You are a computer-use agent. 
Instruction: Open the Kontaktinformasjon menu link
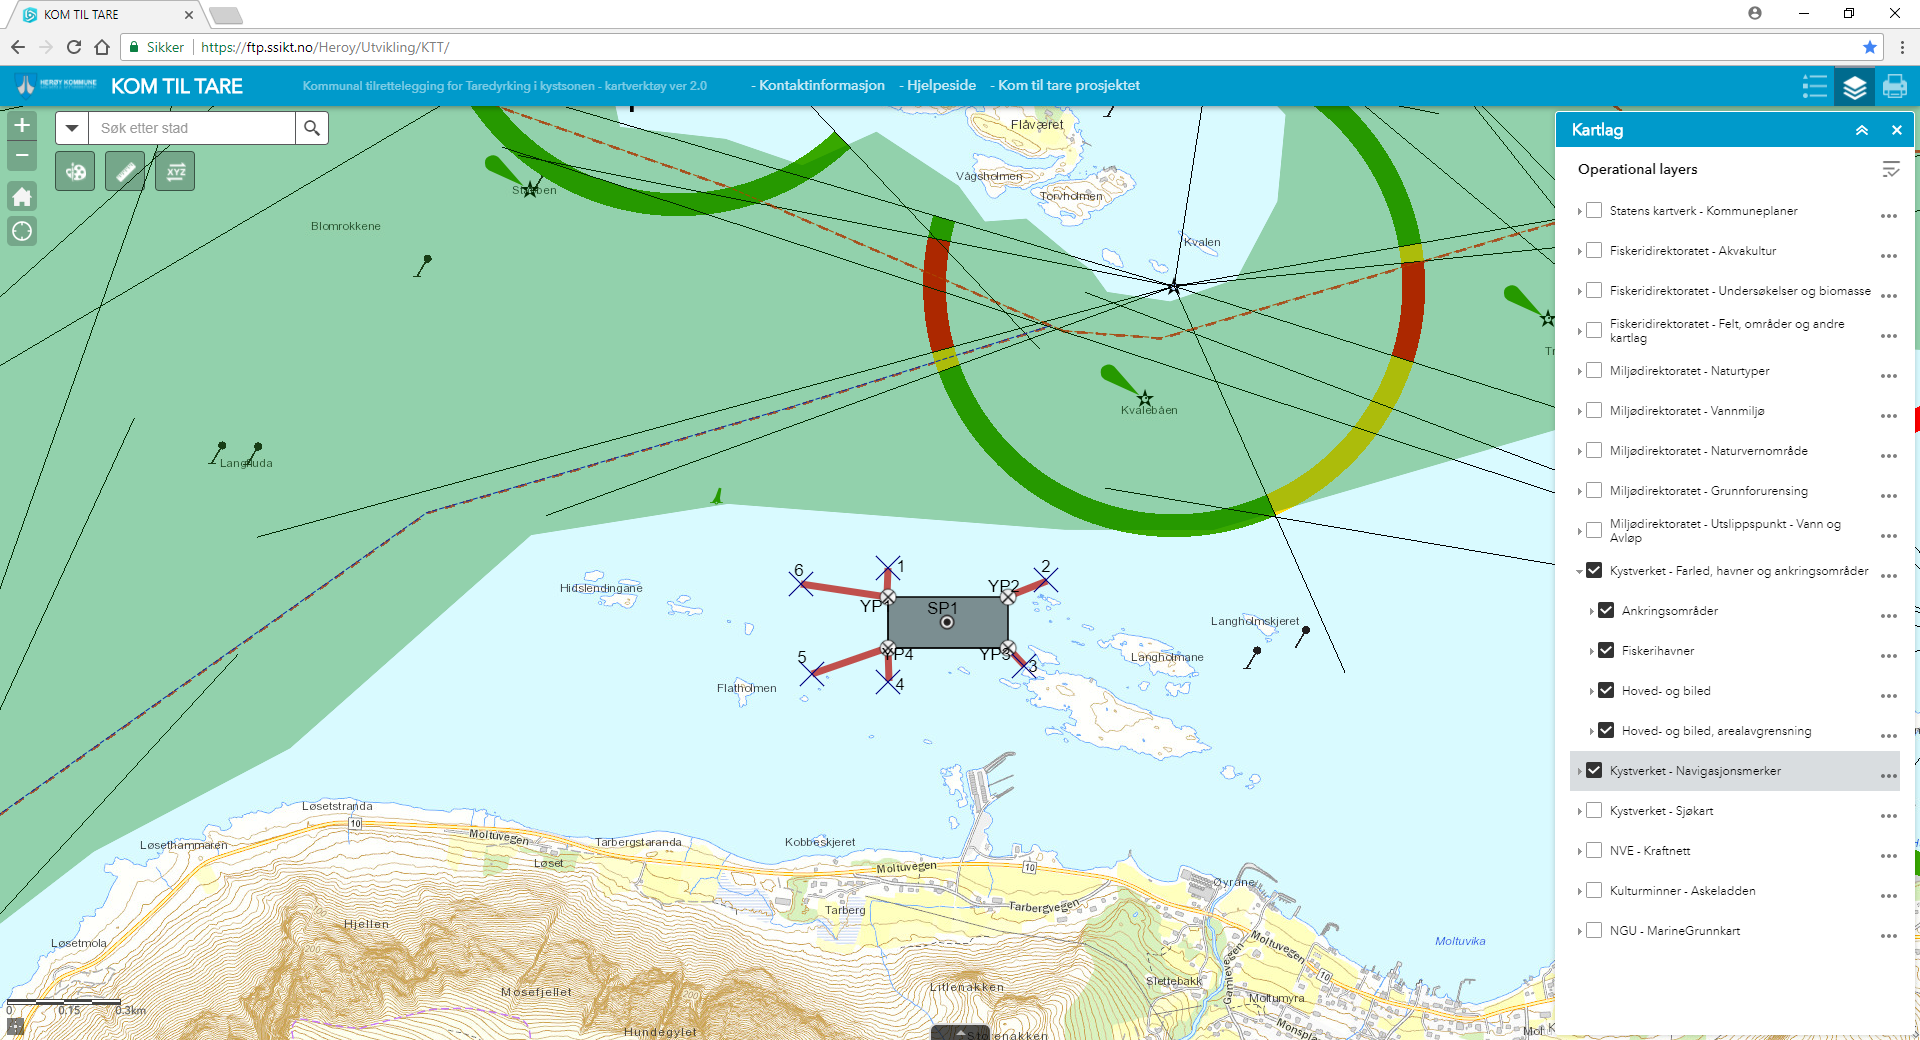pyautogui.click(x=821, y=86)
